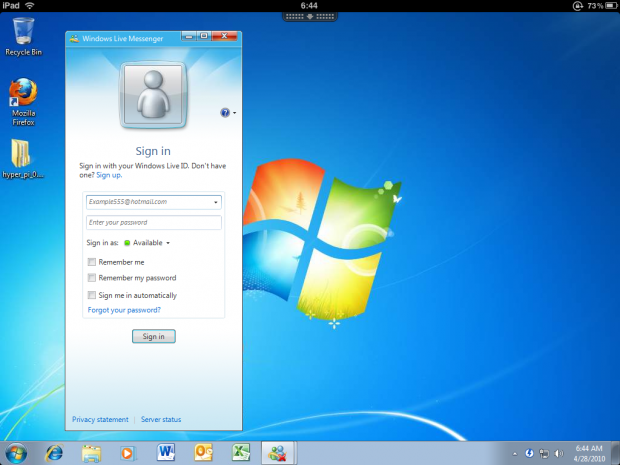This screenshot has width=620, height=465.
Task: Follow the Sign up link
Action: coord(109,175)
